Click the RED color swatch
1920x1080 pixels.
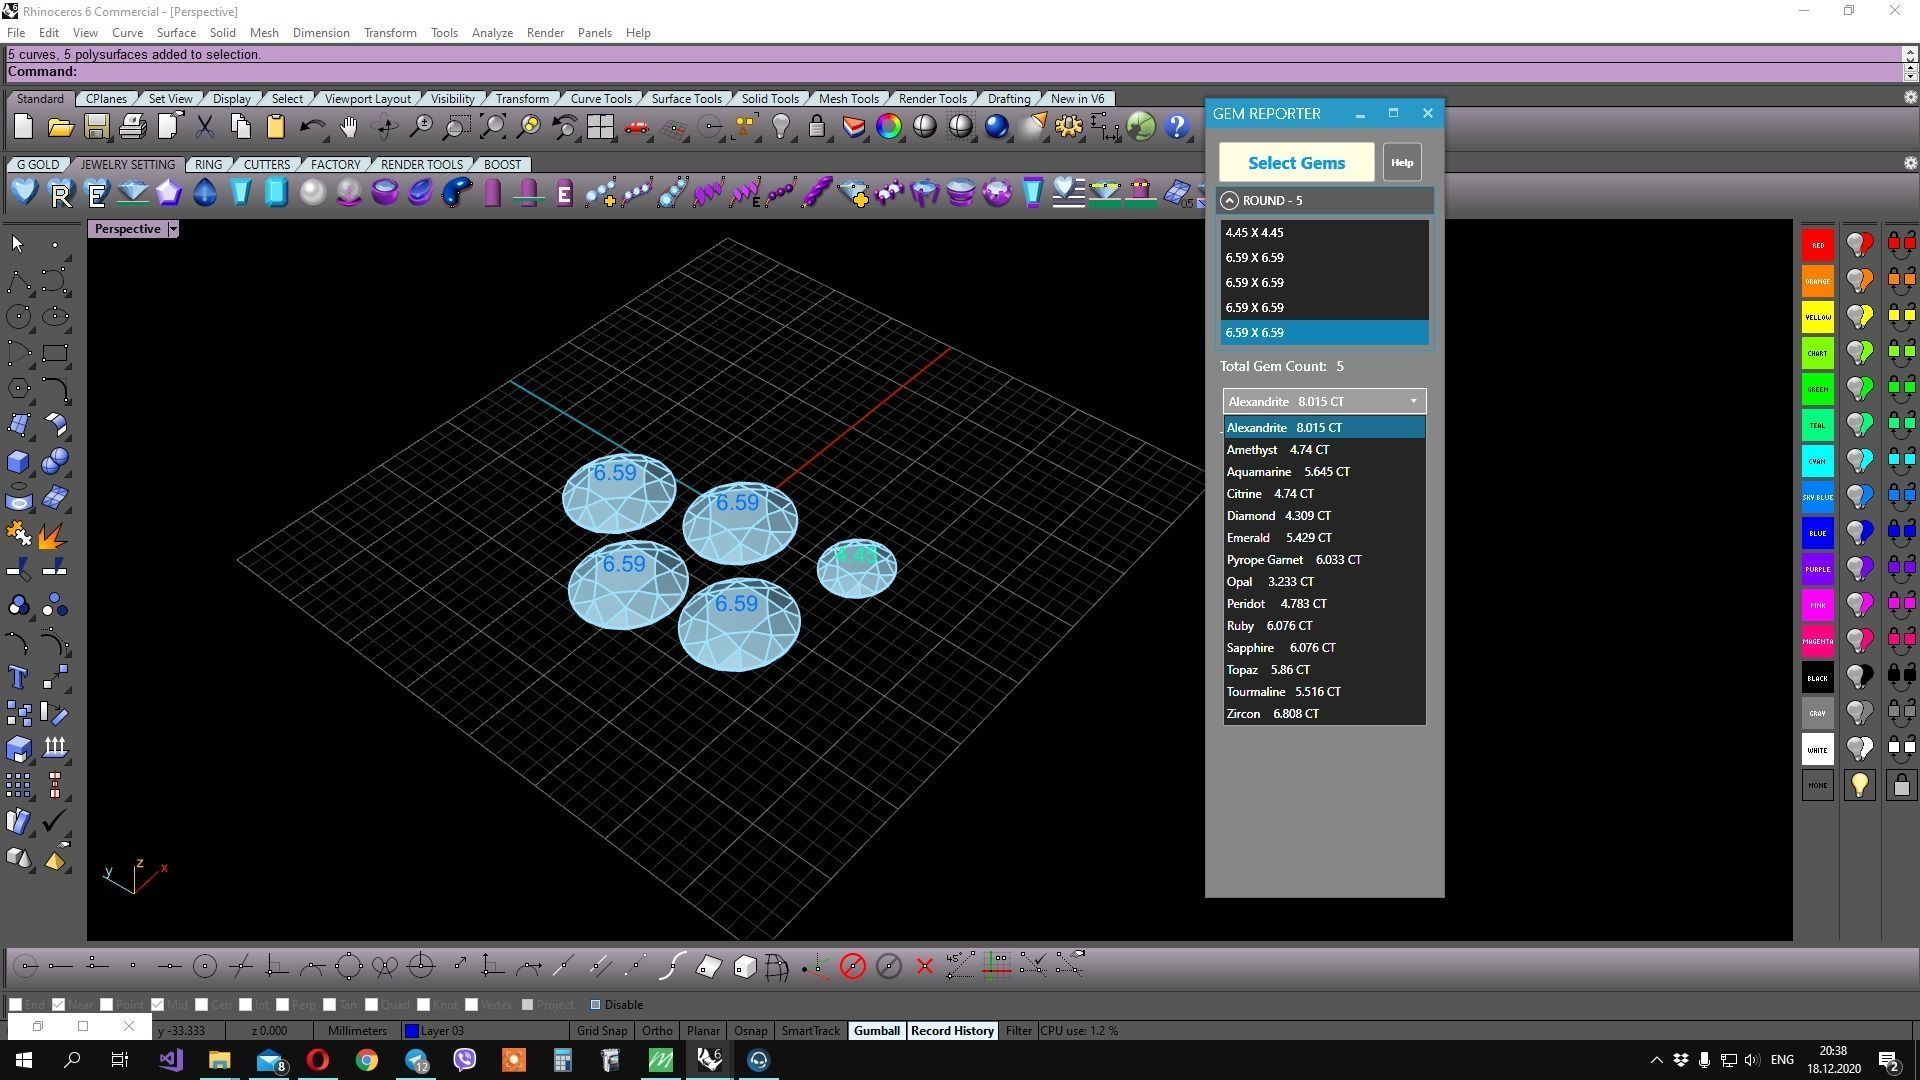click(1817, 245)
